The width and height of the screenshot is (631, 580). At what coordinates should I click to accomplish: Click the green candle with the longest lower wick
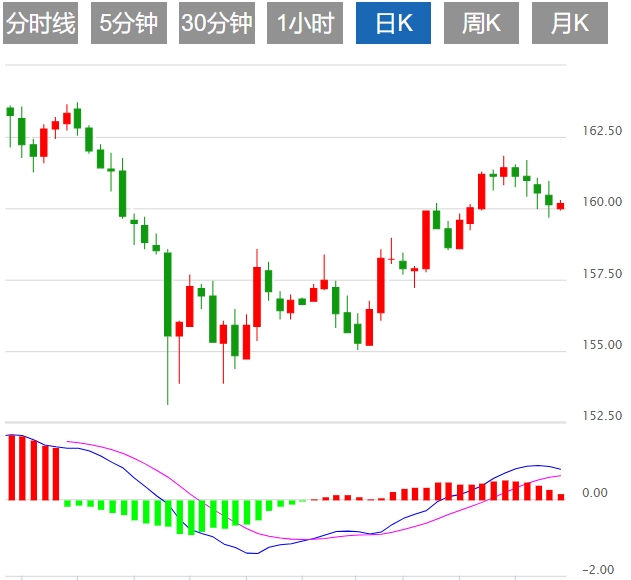tap(168, 295)
